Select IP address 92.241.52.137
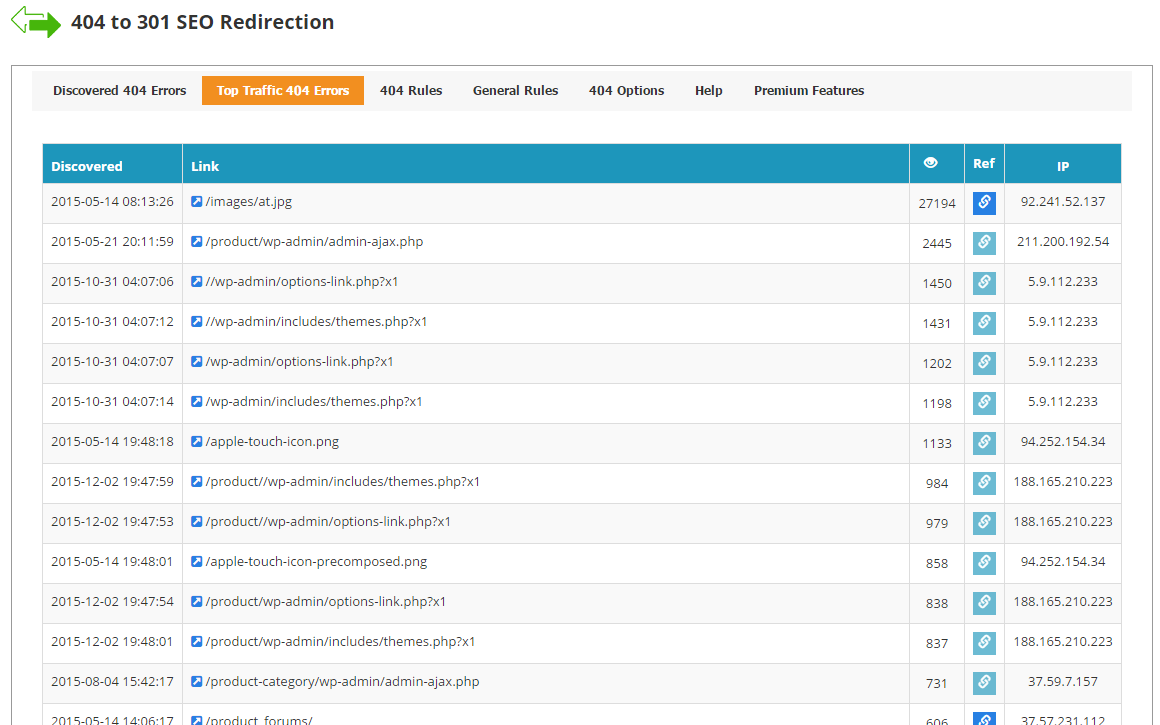Viewport: 1160px width, 725px height. (1063, 201)
